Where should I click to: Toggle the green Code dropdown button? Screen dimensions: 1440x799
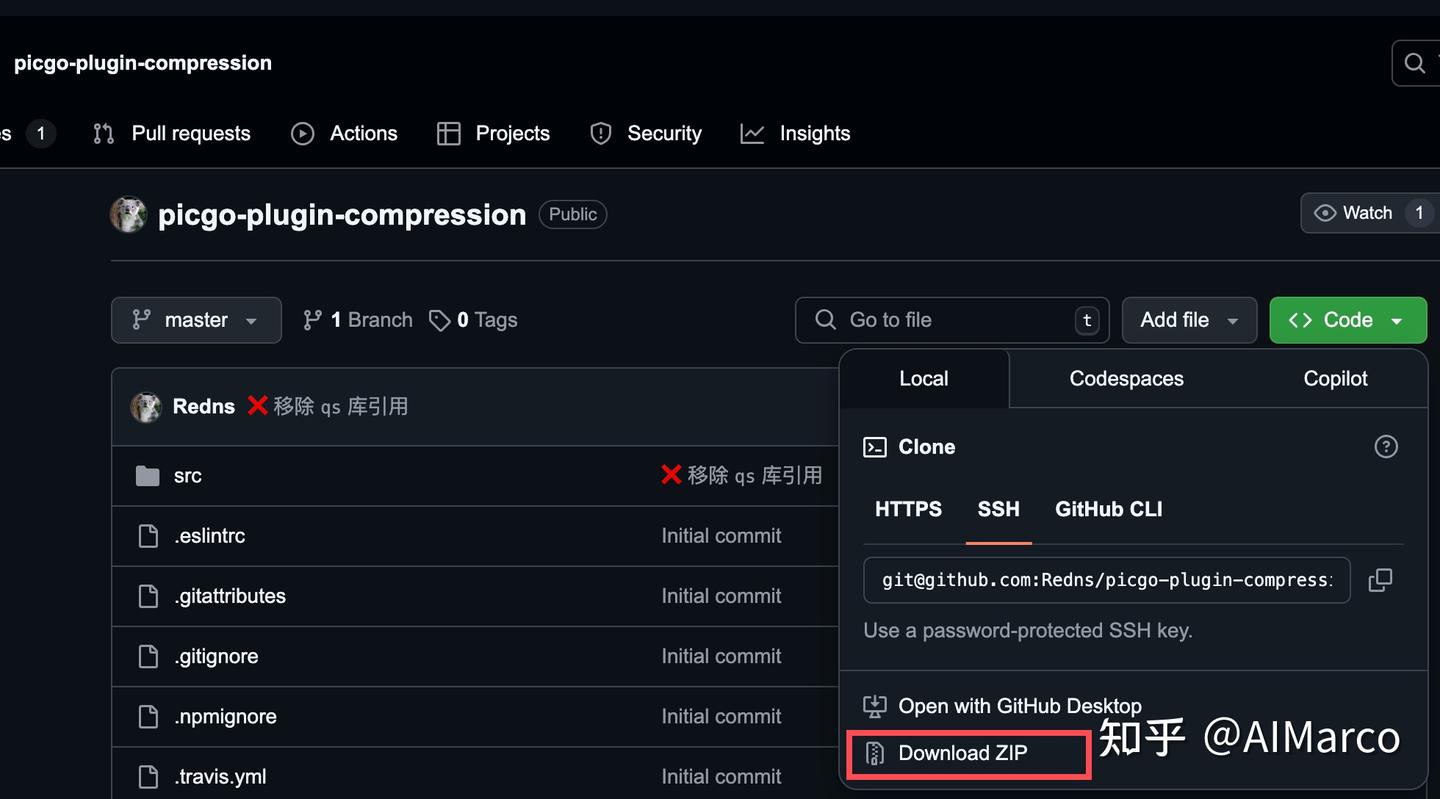pyautogui.click(x=1347, y=320)
